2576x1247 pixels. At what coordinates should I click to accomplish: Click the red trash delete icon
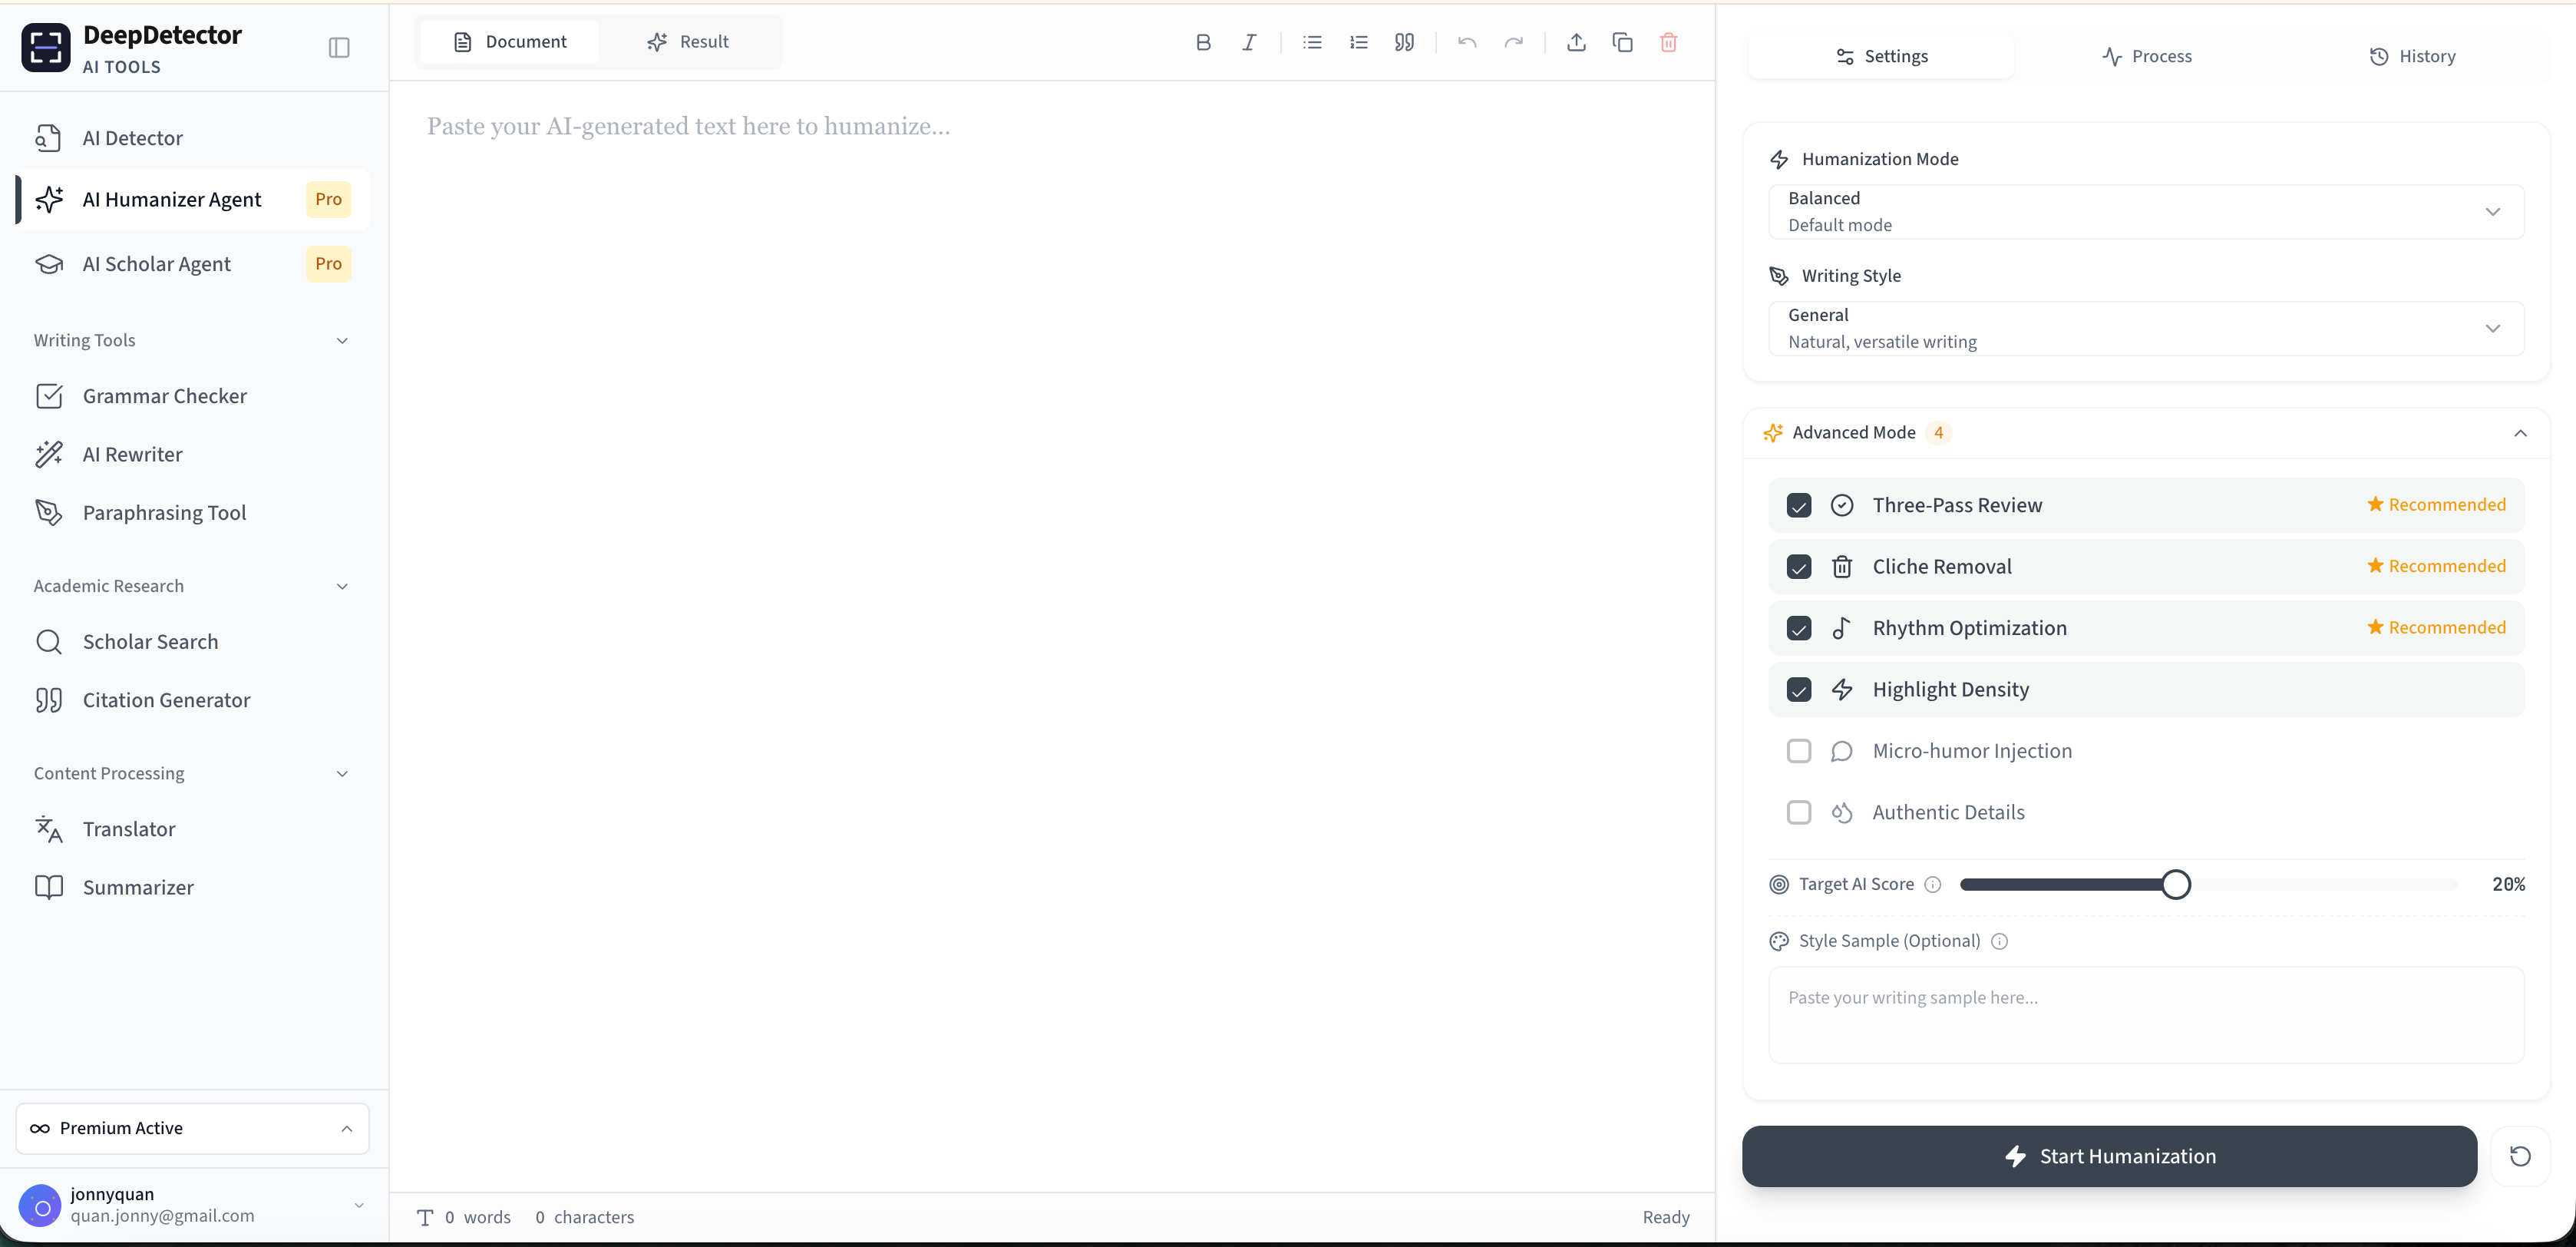coord(1668,42)
